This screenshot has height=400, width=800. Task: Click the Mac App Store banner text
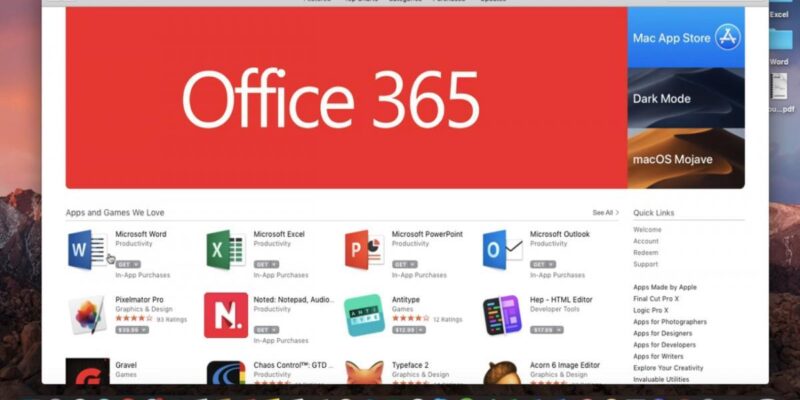coord(671,38)
